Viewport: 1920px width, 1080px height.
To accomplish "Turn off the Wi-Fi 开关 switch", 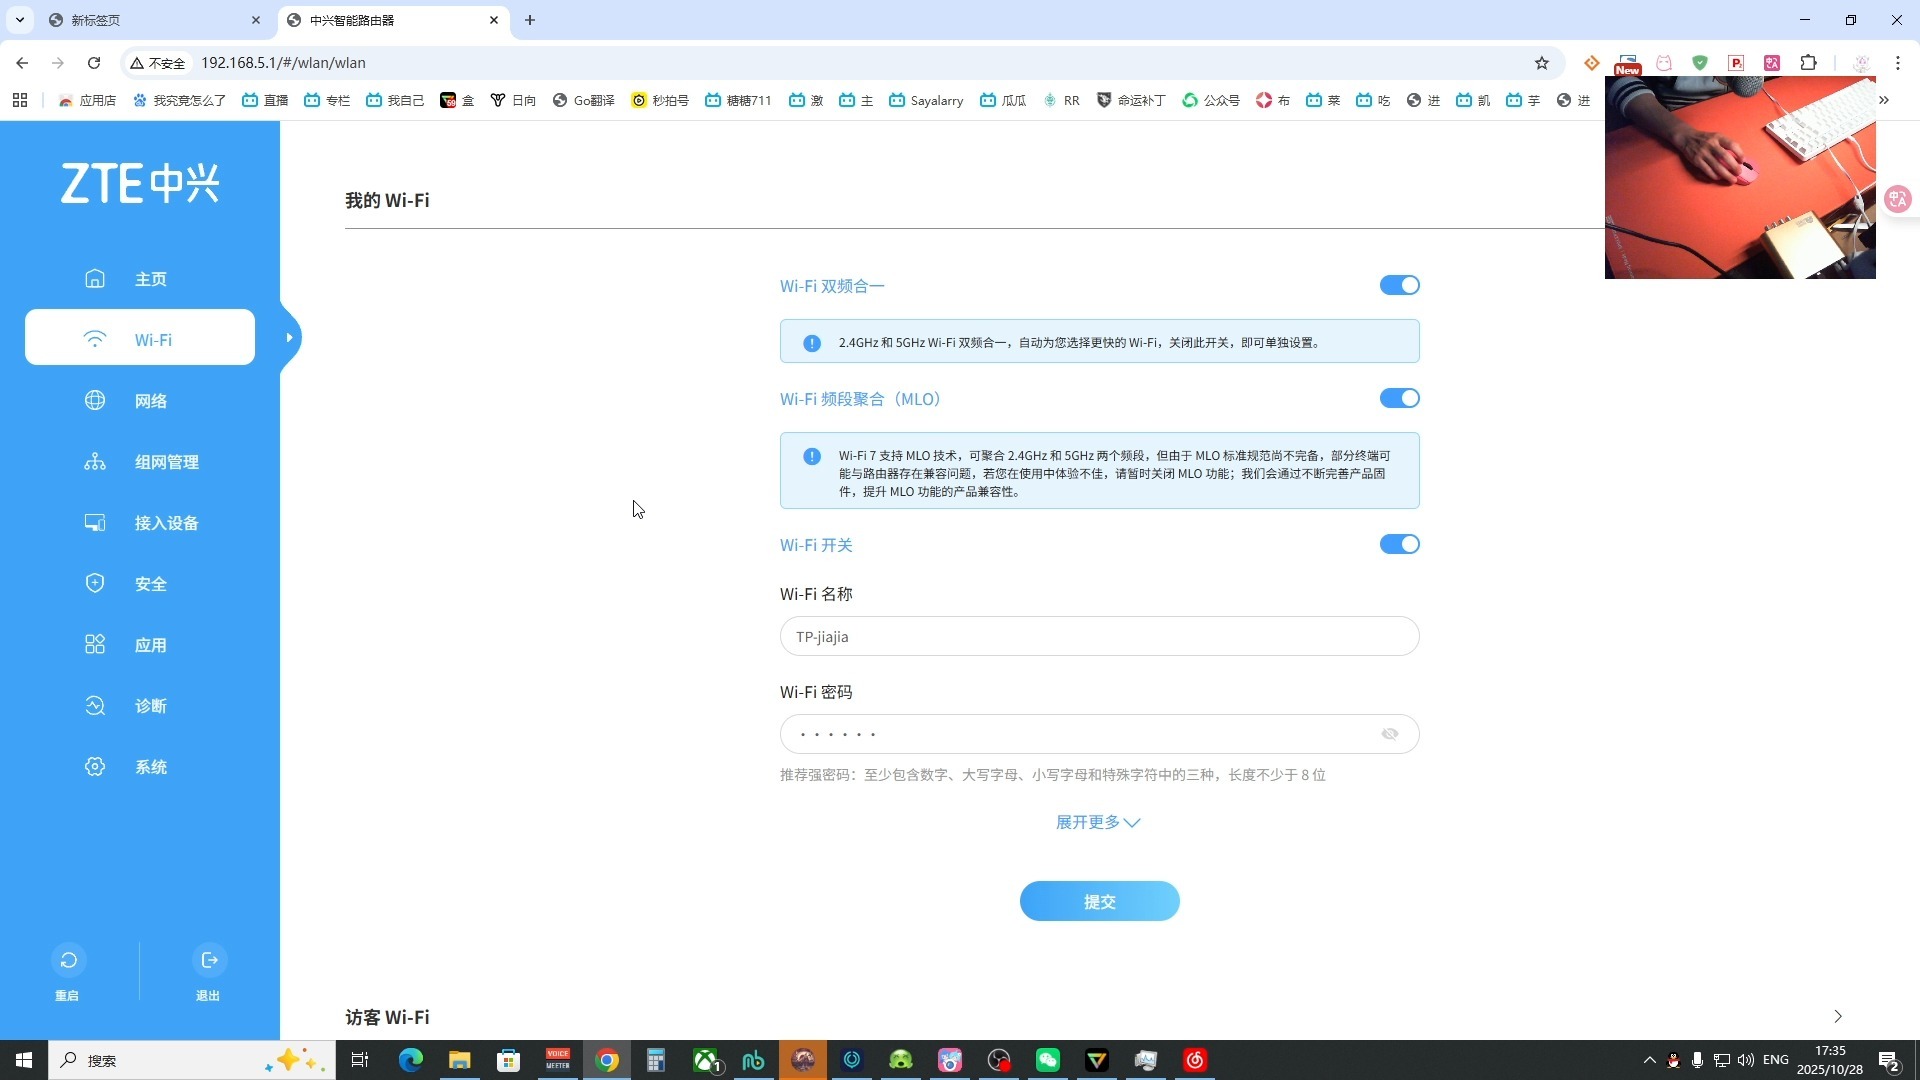I will click(1399, 545).
